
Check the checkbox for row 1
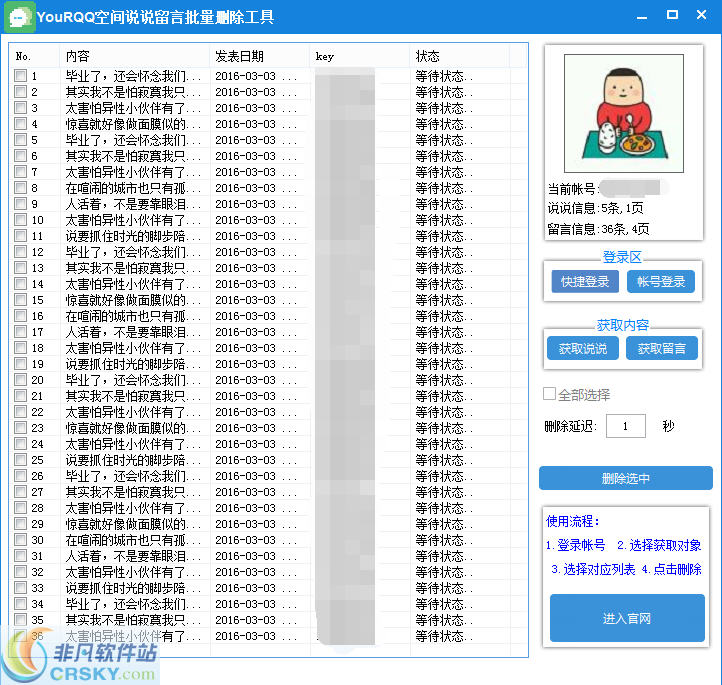(20, 75)
